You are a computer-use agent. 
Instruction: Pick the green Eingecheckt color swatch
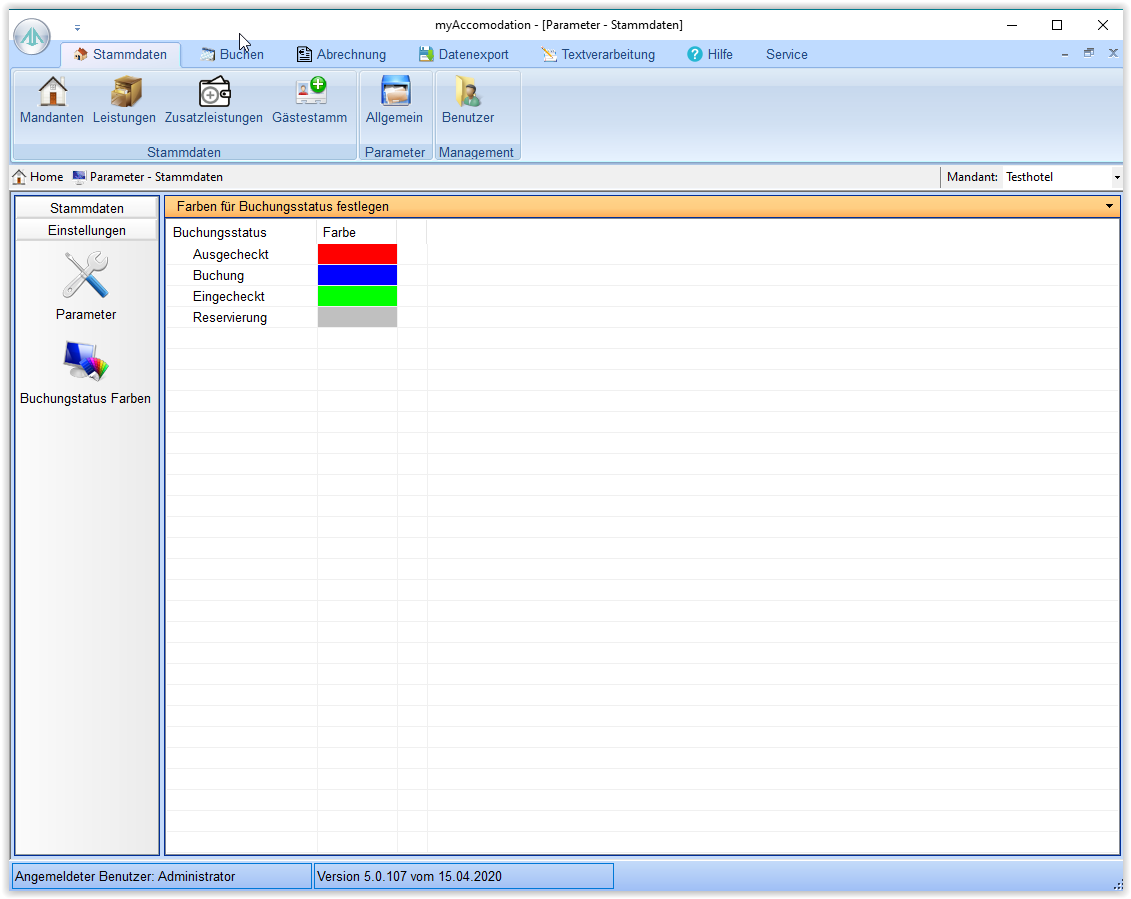(x=357, y=296)
